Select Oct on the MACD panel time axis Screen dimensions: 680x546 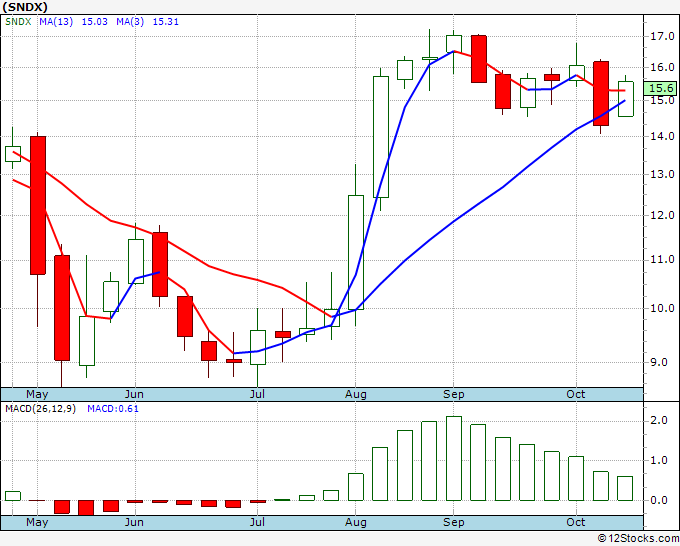576,522
